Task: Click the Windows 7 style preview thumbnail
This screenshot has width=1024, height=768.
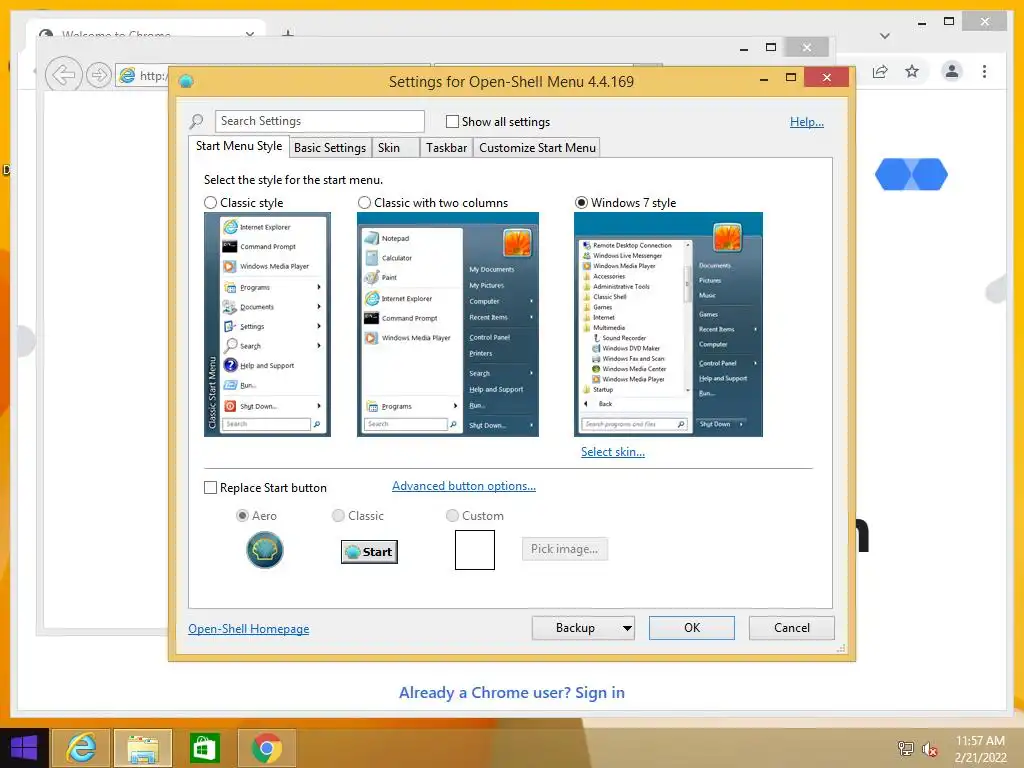Action: [668, 325]
